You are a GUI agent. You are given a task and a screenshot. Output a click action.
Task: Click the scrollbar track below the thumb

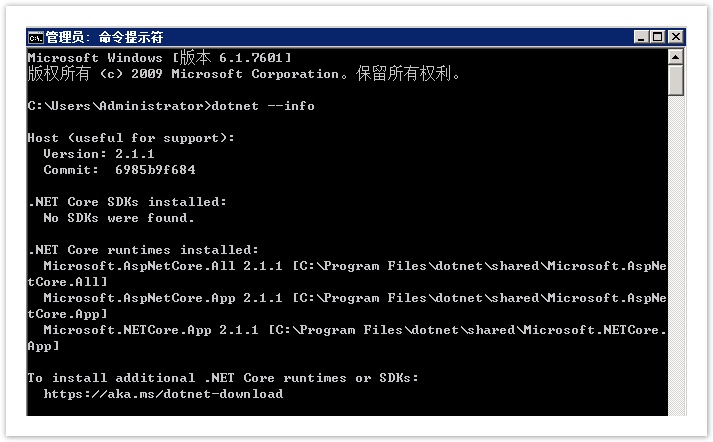pos(676,255)
